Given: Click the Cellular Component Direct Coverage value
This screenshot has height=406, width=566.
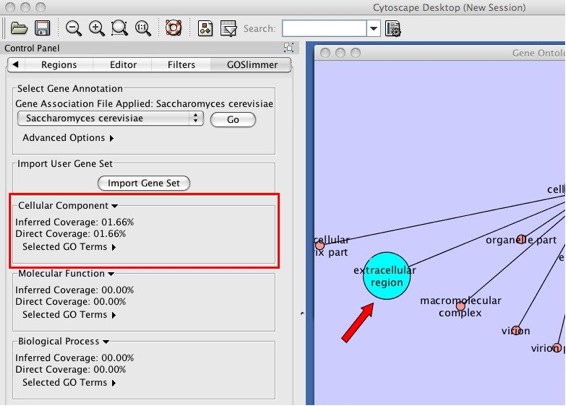Looking at the screenshot, I should (x=110, y=234).
